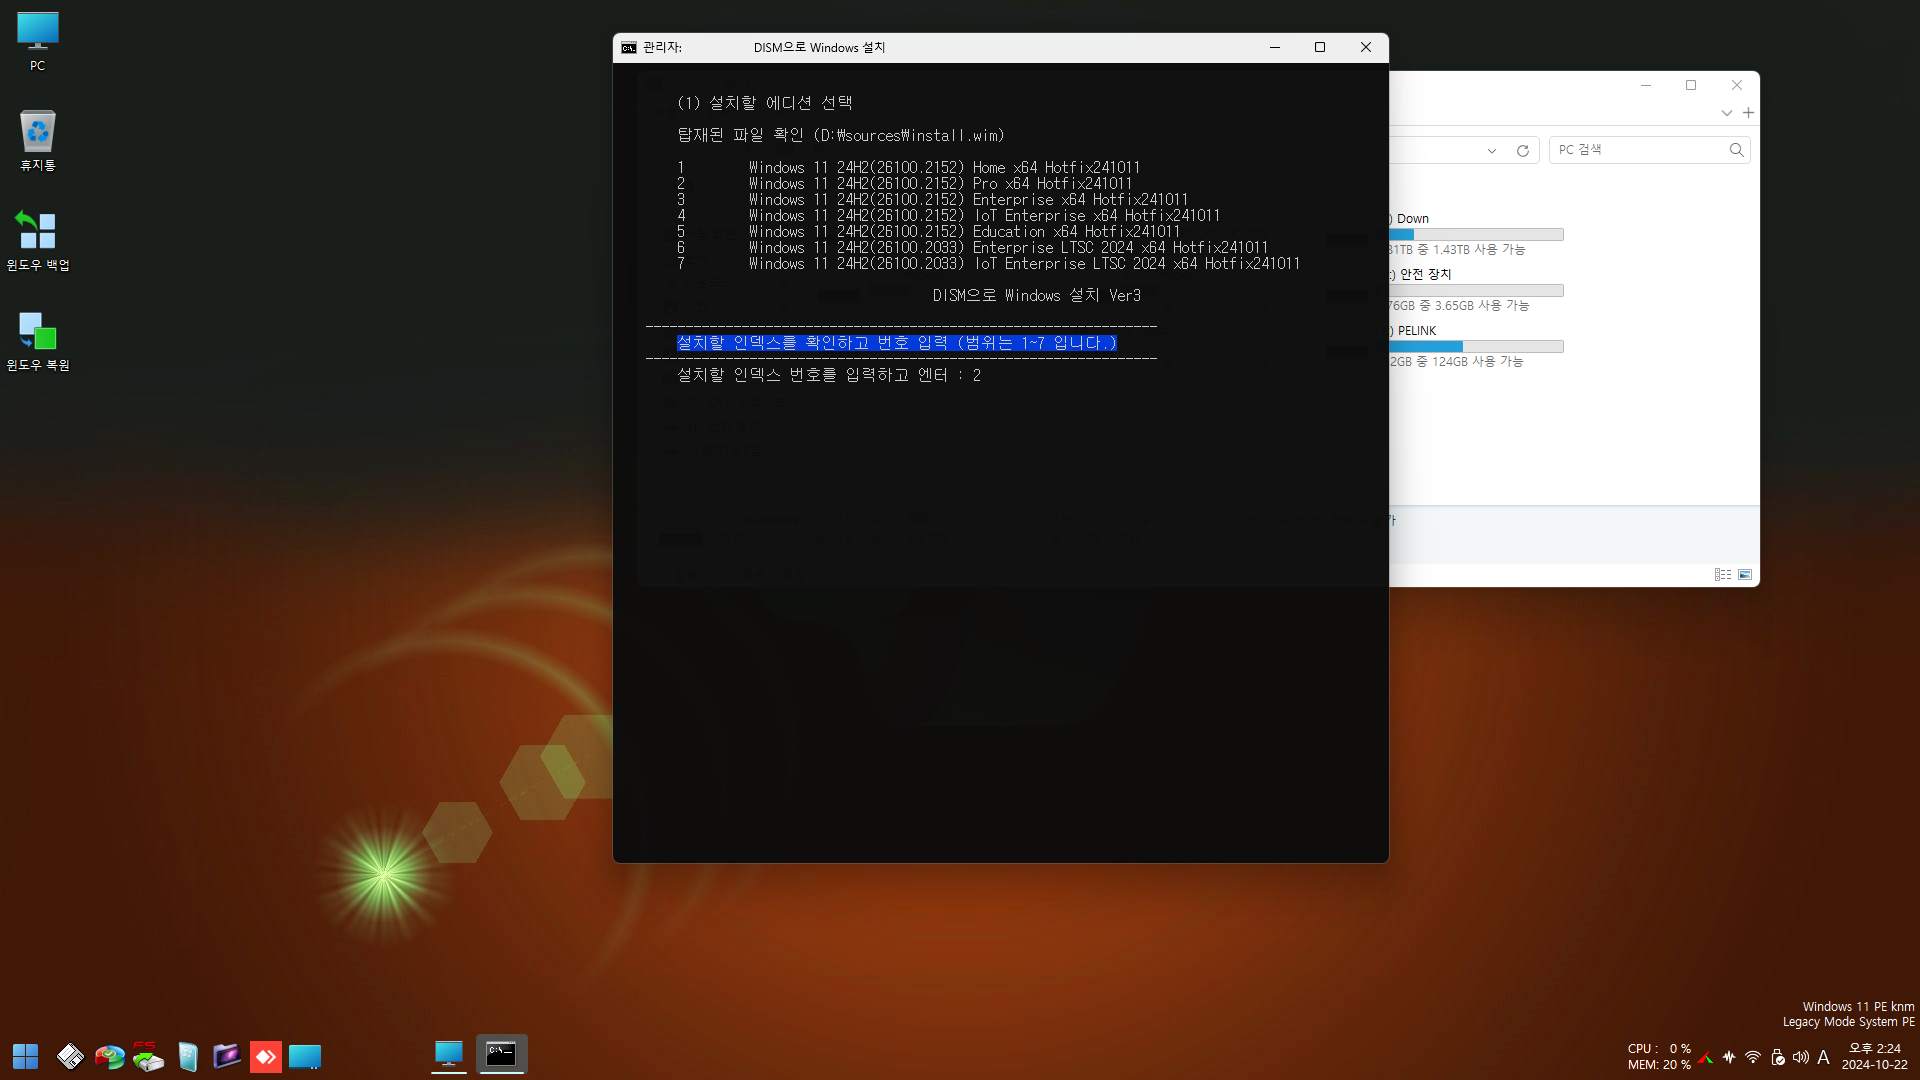Toggle the IME language indicator A
The image size is (1920, 1080).
pyautogui.click(x=1823, y=1057)
